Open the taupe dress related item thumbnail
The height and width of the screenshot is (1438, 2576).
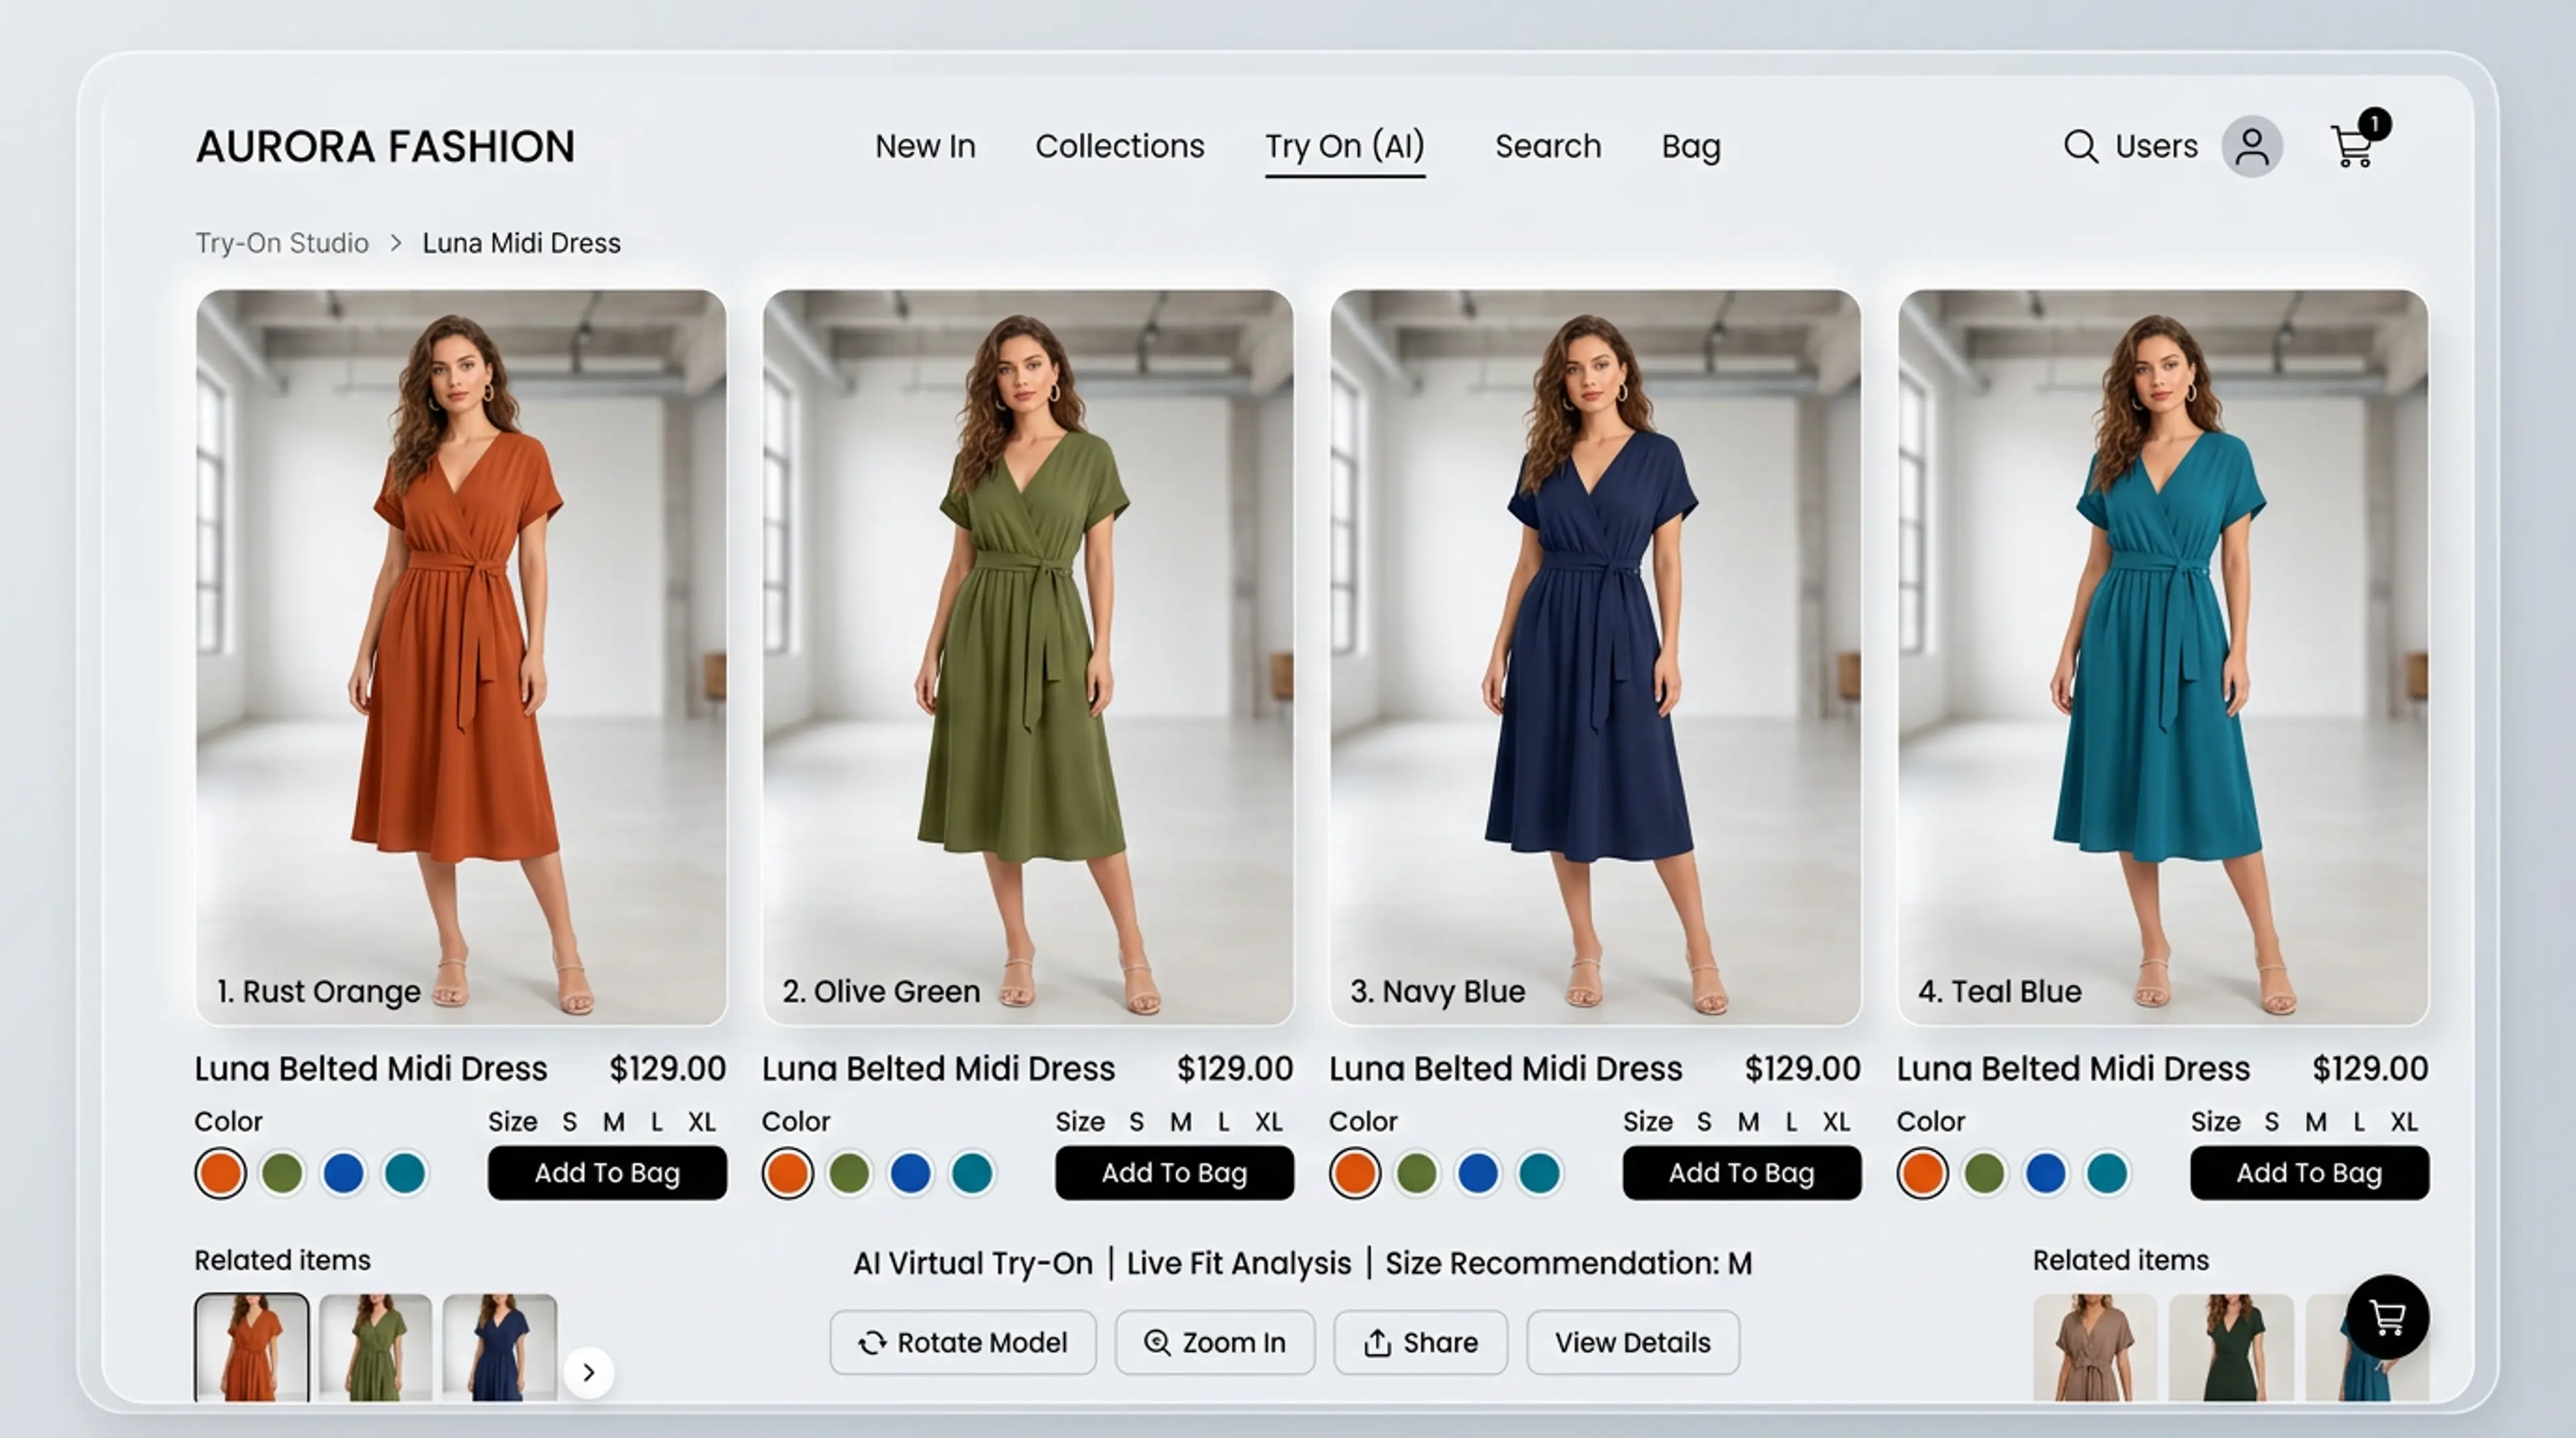[2094, 1347]
